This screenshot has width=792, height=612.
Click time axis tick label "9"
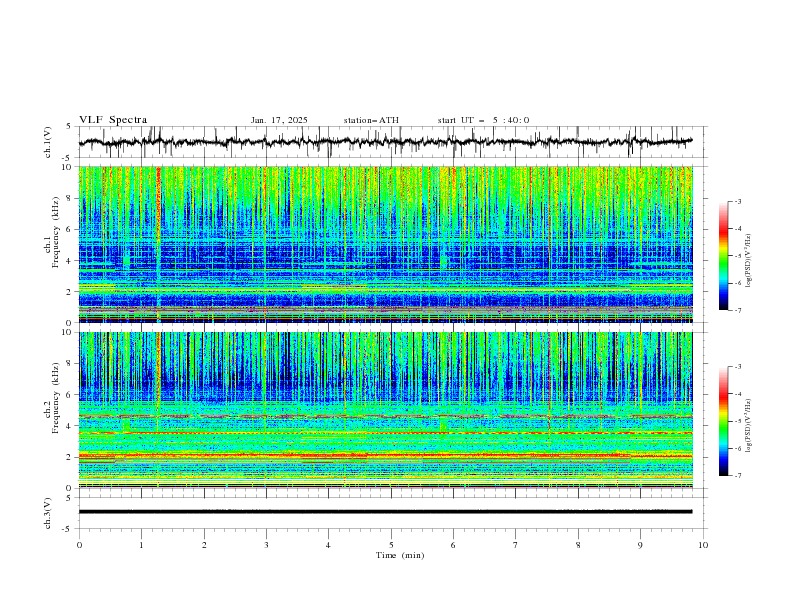coord(640,545)
